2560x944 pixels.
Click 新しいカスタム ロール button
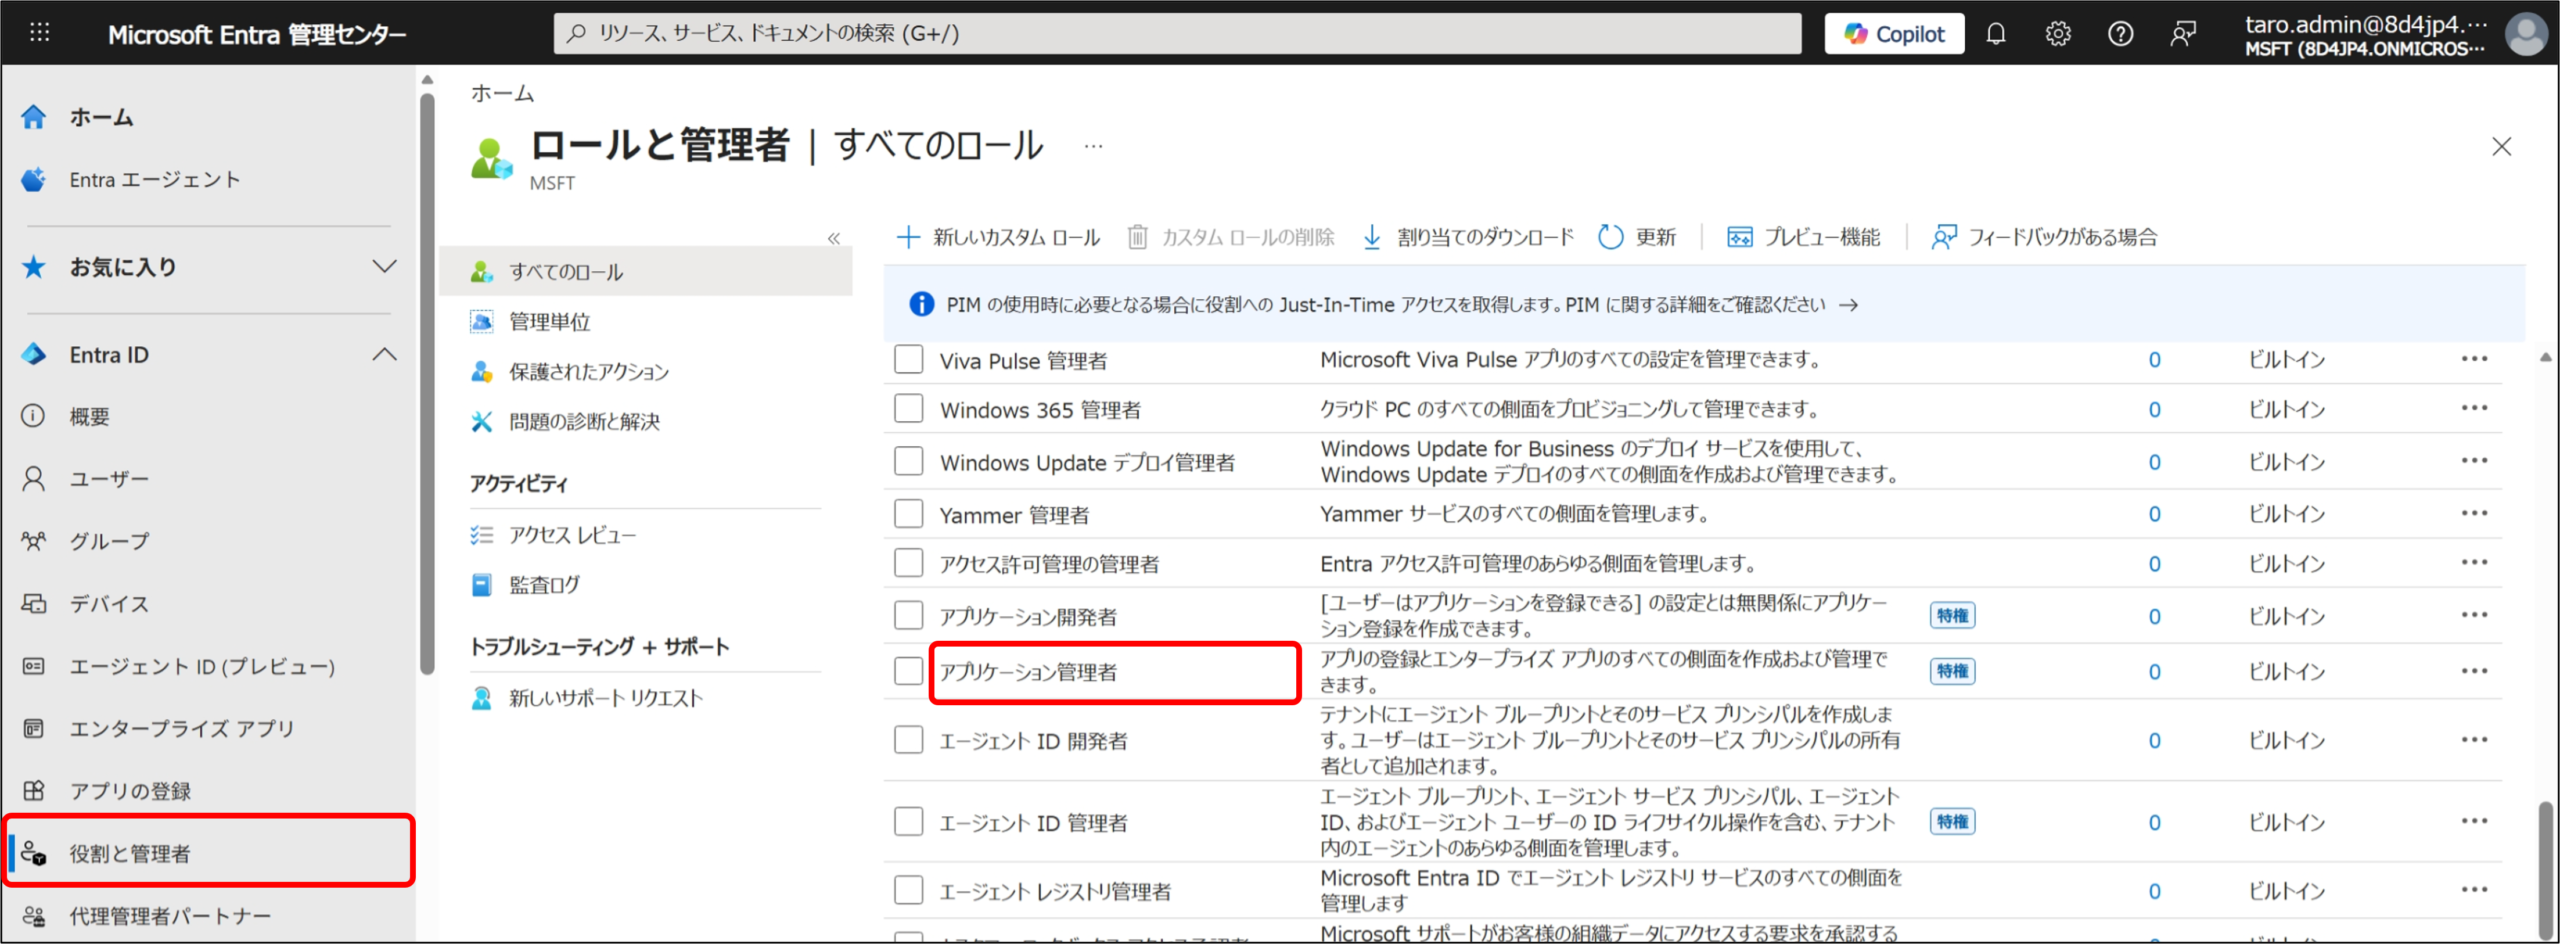(998, 237)
